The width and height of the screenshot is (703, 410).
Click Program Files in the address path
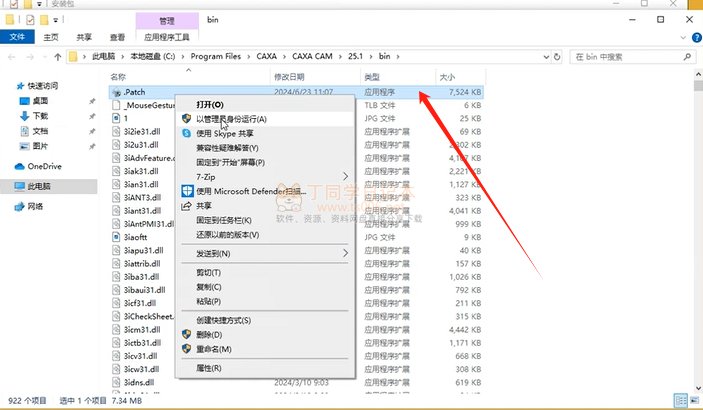tap(216, 57)
